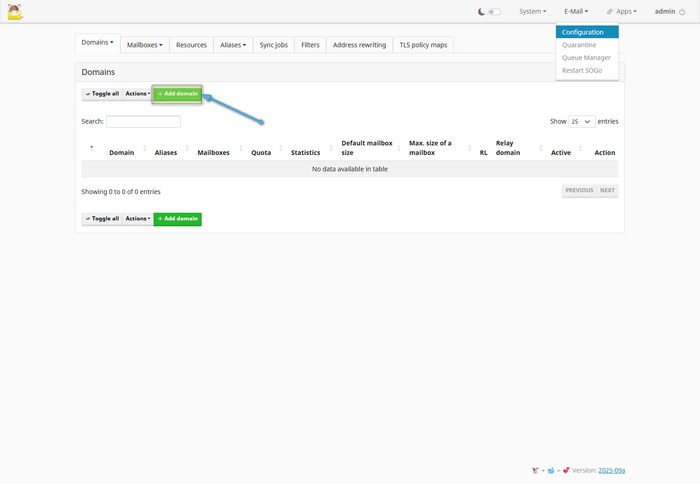Open the System menu
The width and height of the screenshot is (700, 484).
pyautogui.click(x=532, y=12)
